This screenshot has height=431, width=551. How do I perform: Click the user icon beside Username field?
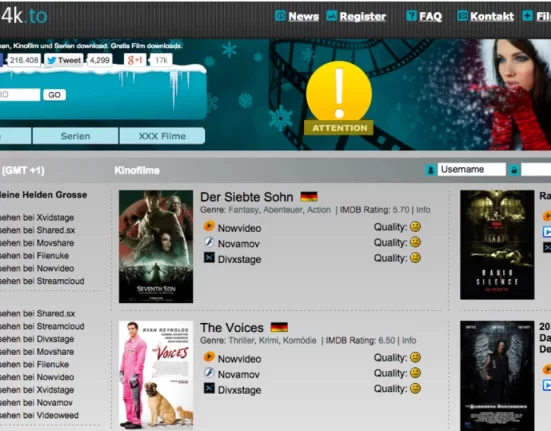(x=430, y=170)
